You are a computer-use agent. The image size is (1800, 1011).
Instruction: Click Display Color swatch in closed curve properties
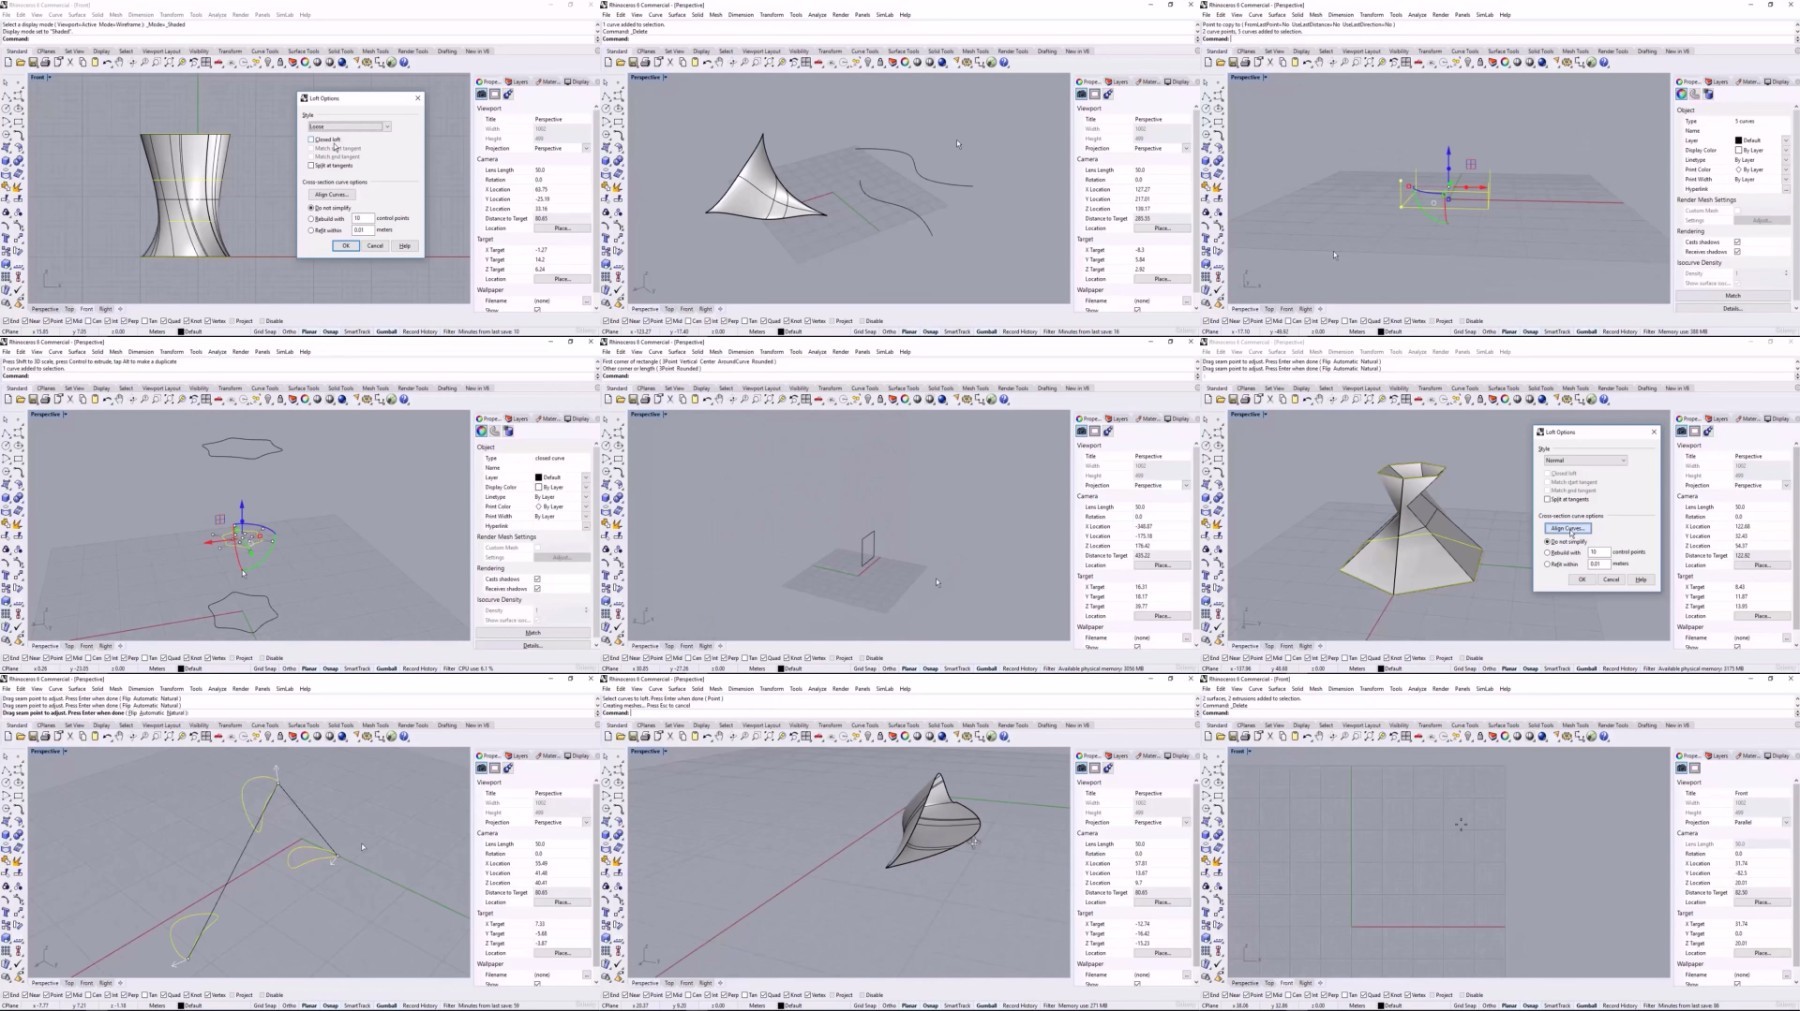pos(538,487)
